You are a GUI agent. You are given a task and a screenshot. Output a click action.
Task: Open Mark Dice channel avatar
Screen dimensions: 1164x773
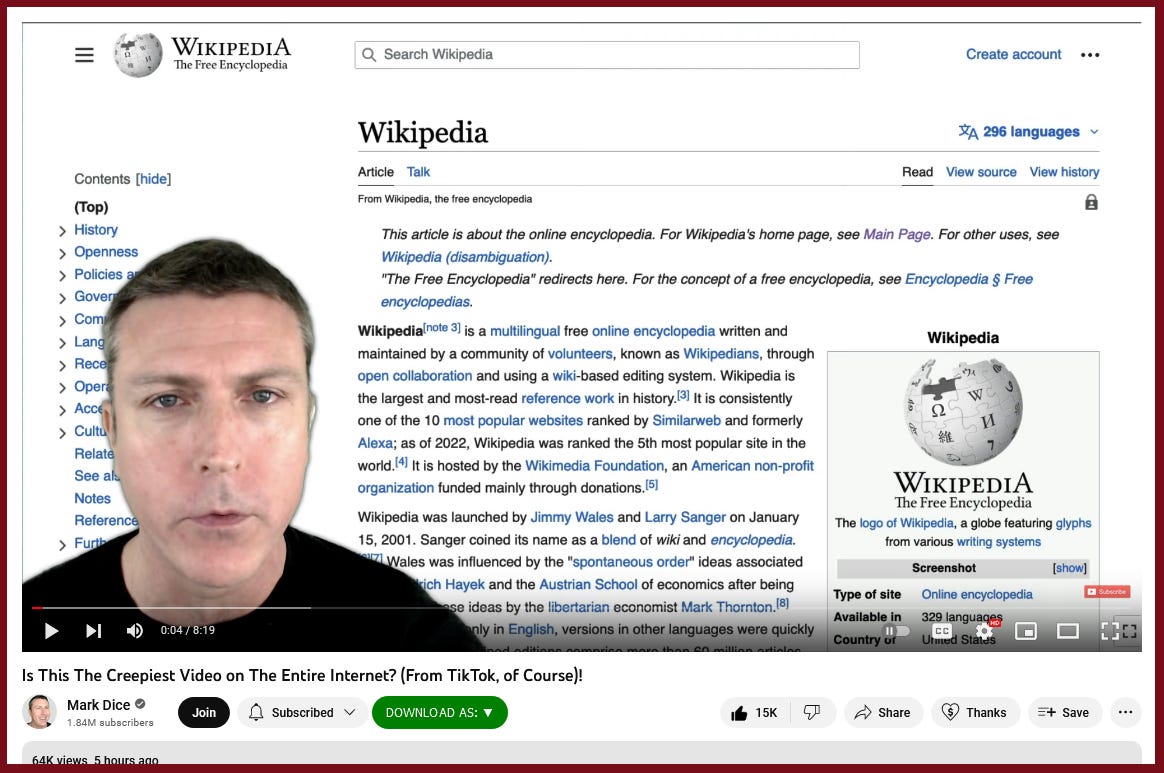coord(39,711)
